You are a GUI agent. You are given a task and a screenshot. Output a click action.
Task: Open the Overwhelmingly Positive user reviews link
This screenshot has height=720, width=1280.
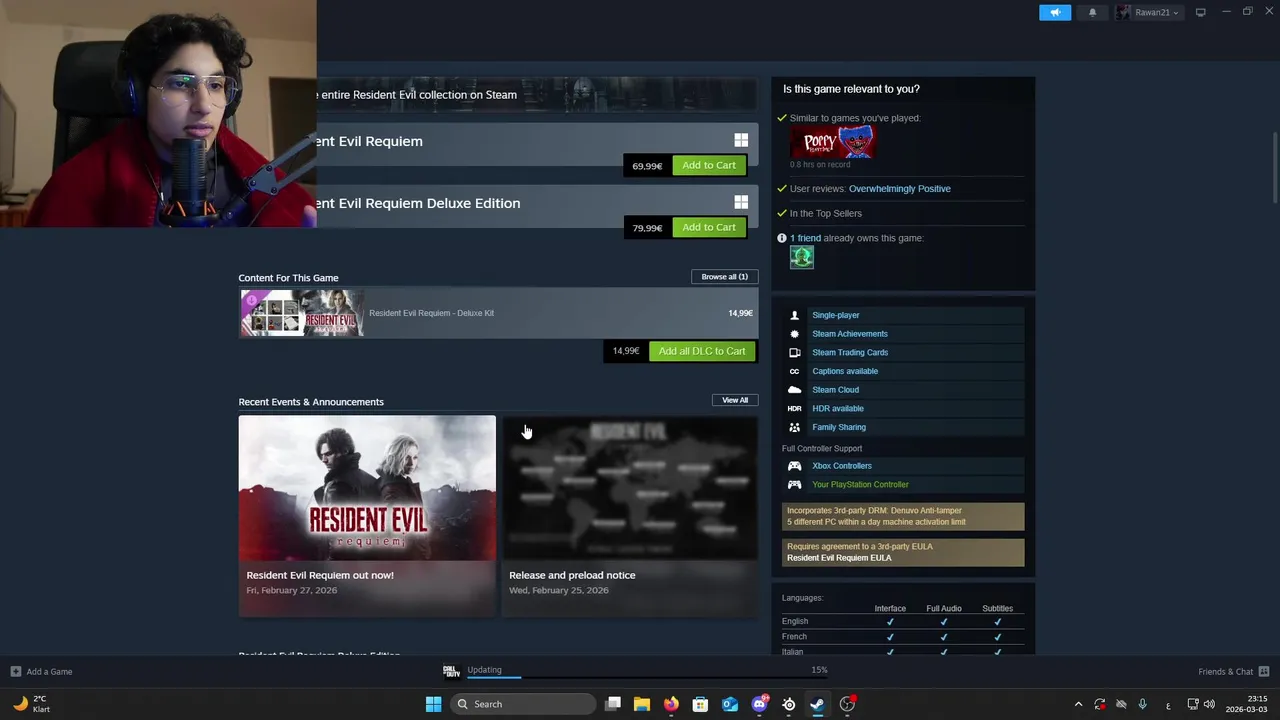tap(899, 188)
